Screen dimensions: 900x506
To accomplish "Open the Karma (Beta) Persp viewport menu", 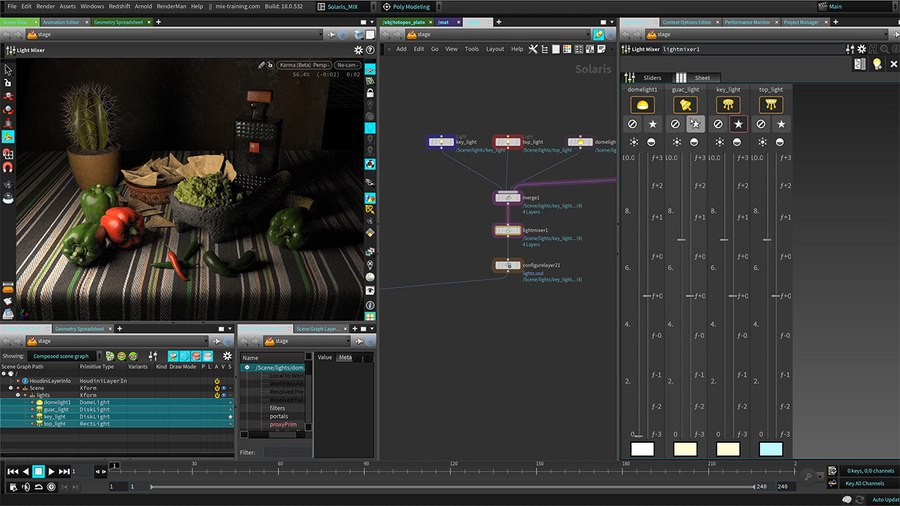I will [x=304, y=65].
